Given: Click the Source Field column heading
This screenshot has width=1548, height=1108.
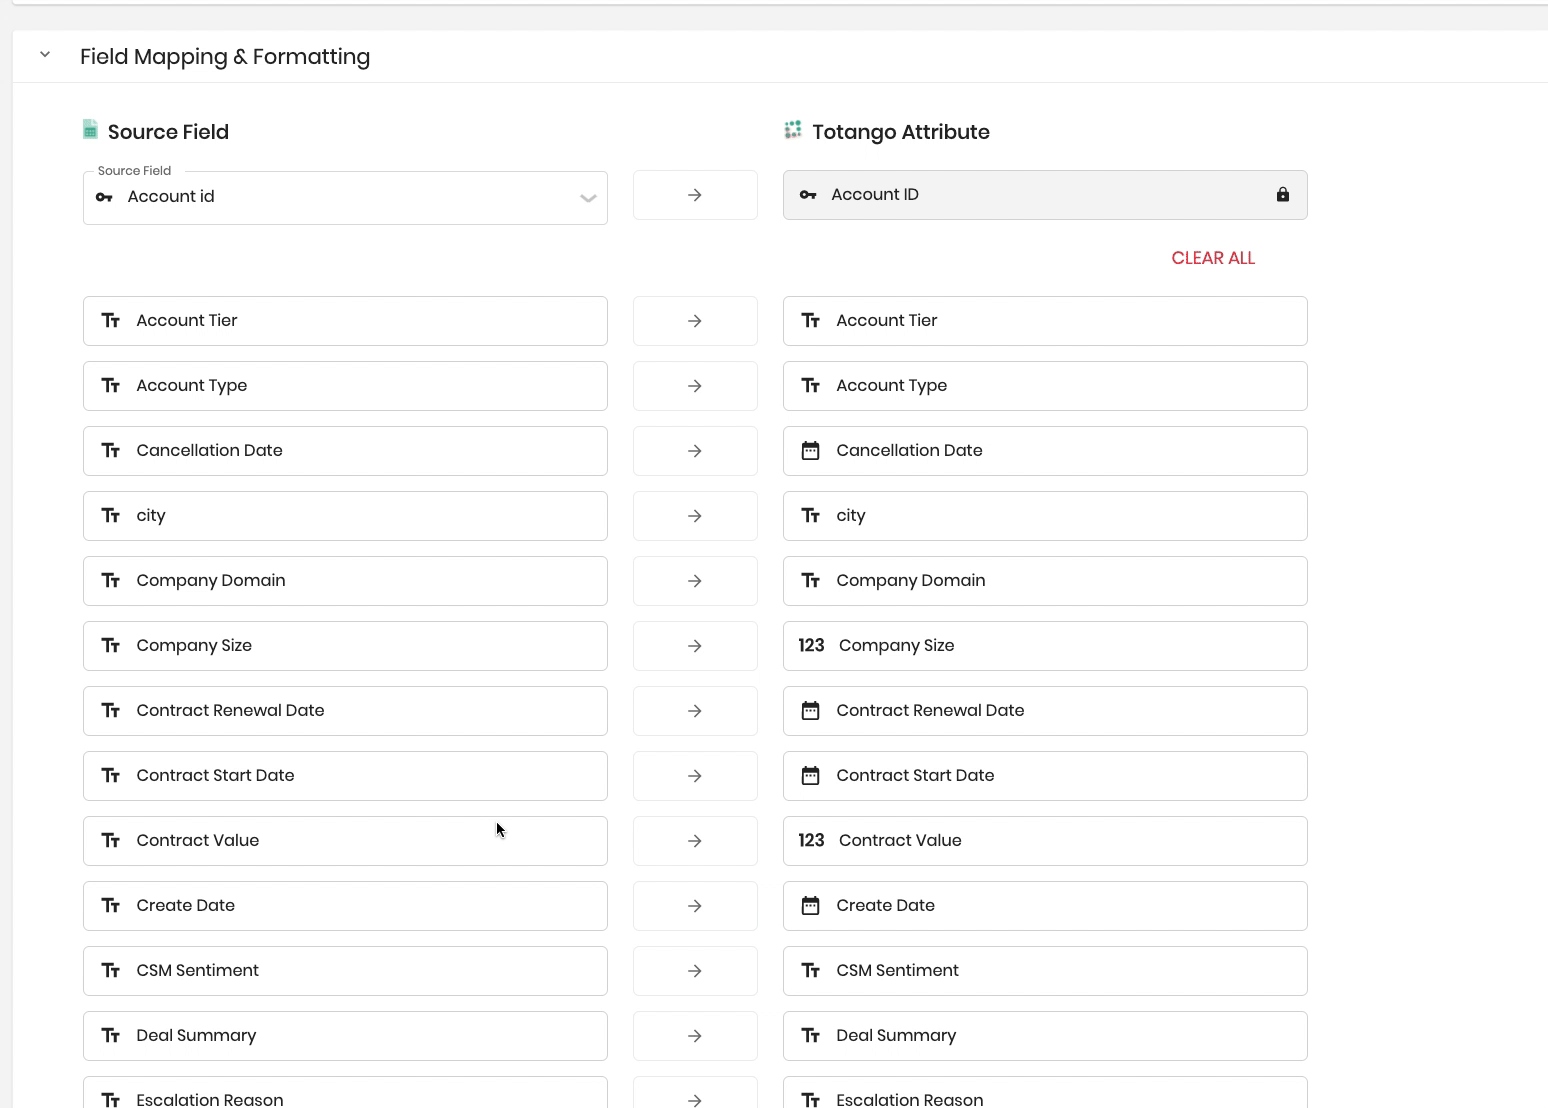Looking at the screenshot, I should point(168,132).
